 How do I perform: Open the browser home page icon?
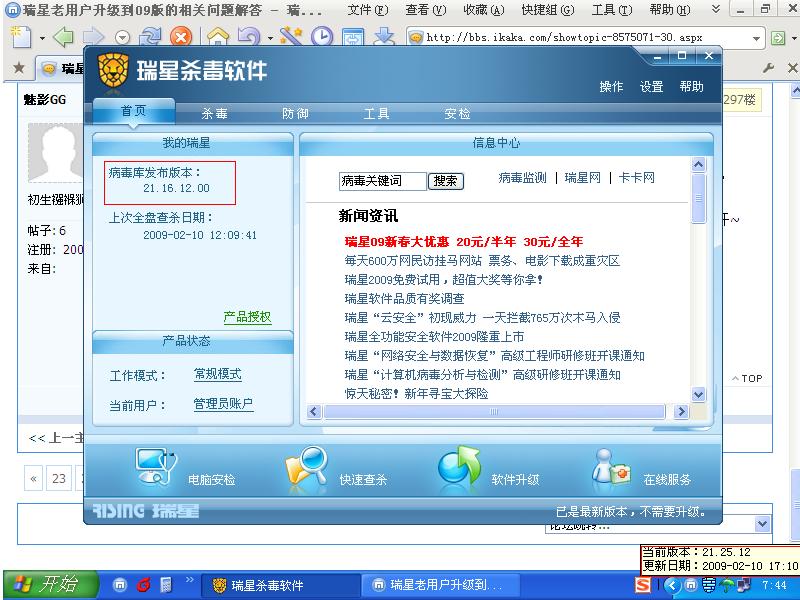tap(218, 37)
